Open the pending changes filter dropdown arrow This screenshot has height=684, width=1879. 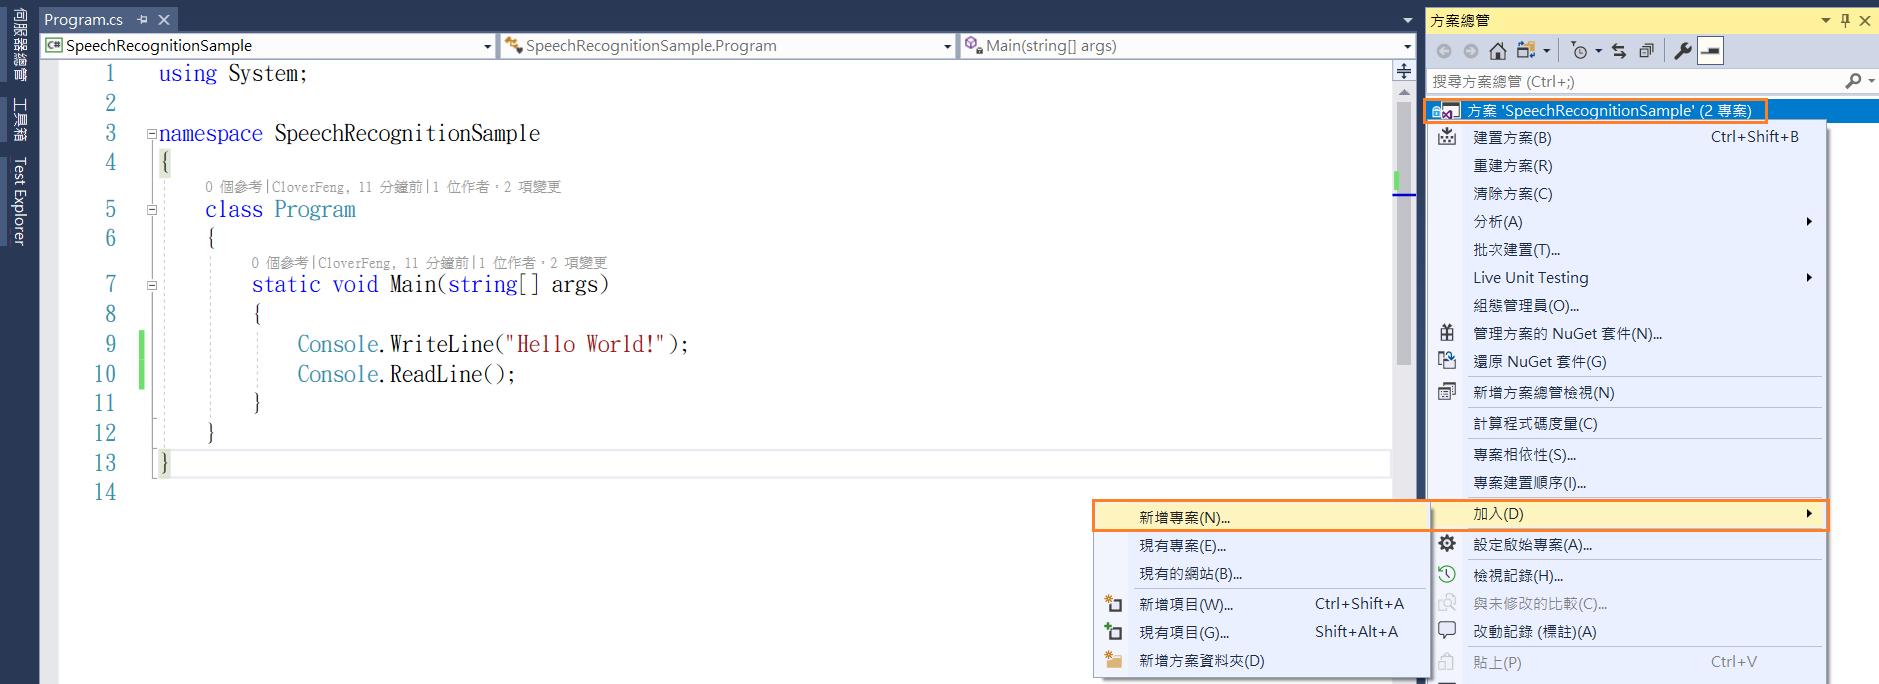[x=1597, y=51]
